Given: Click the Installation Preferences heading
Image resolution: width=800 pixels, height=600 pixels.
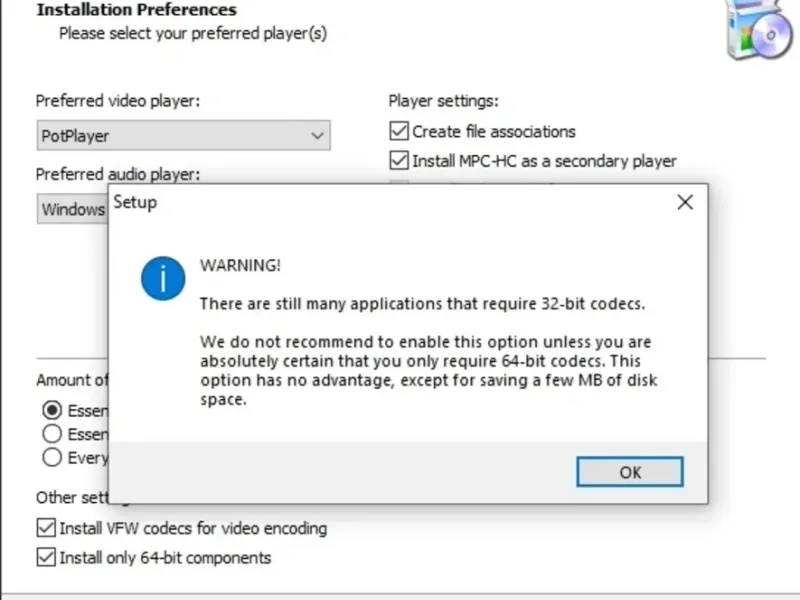Looking at the screenshot, I should [136, 10].
